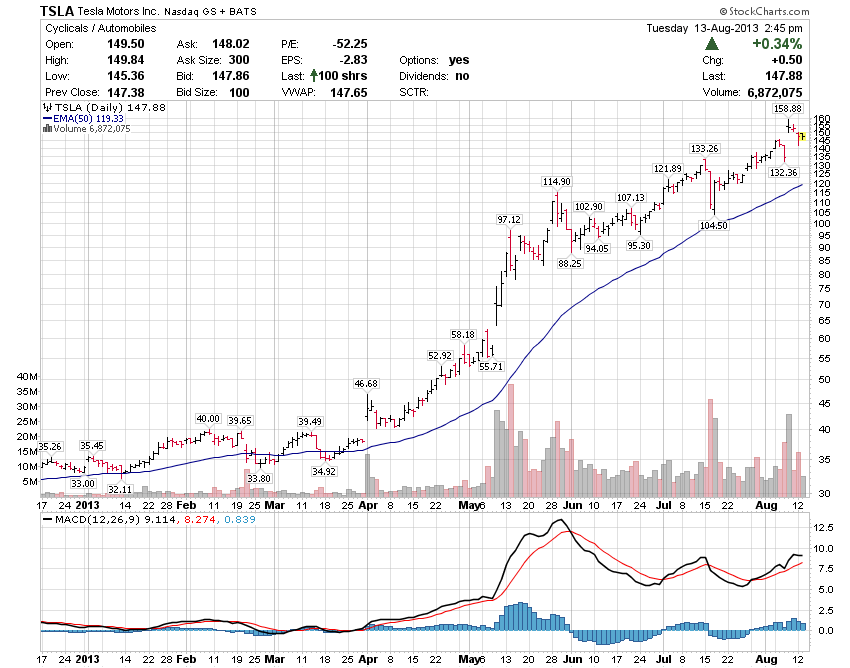Screen dimensions: 850x668
Task: Click the Options value yes
Action: point(459,60)
